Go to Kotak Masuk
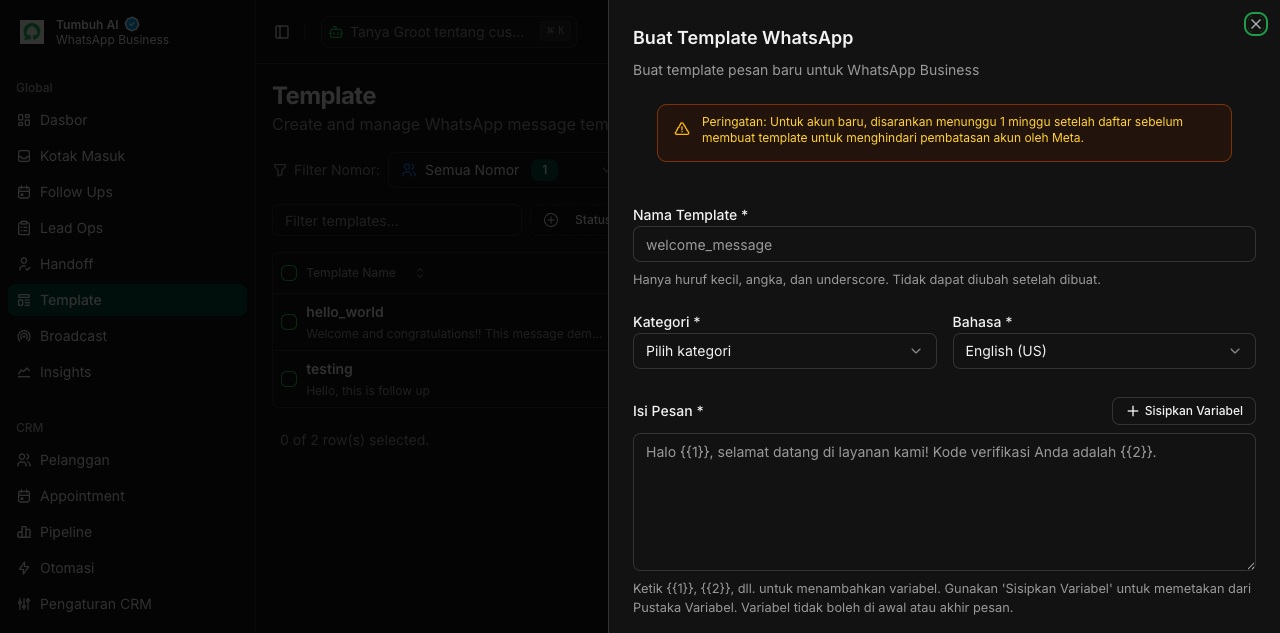This screenshot has height=633, width=1280. (x=127, y=156)
